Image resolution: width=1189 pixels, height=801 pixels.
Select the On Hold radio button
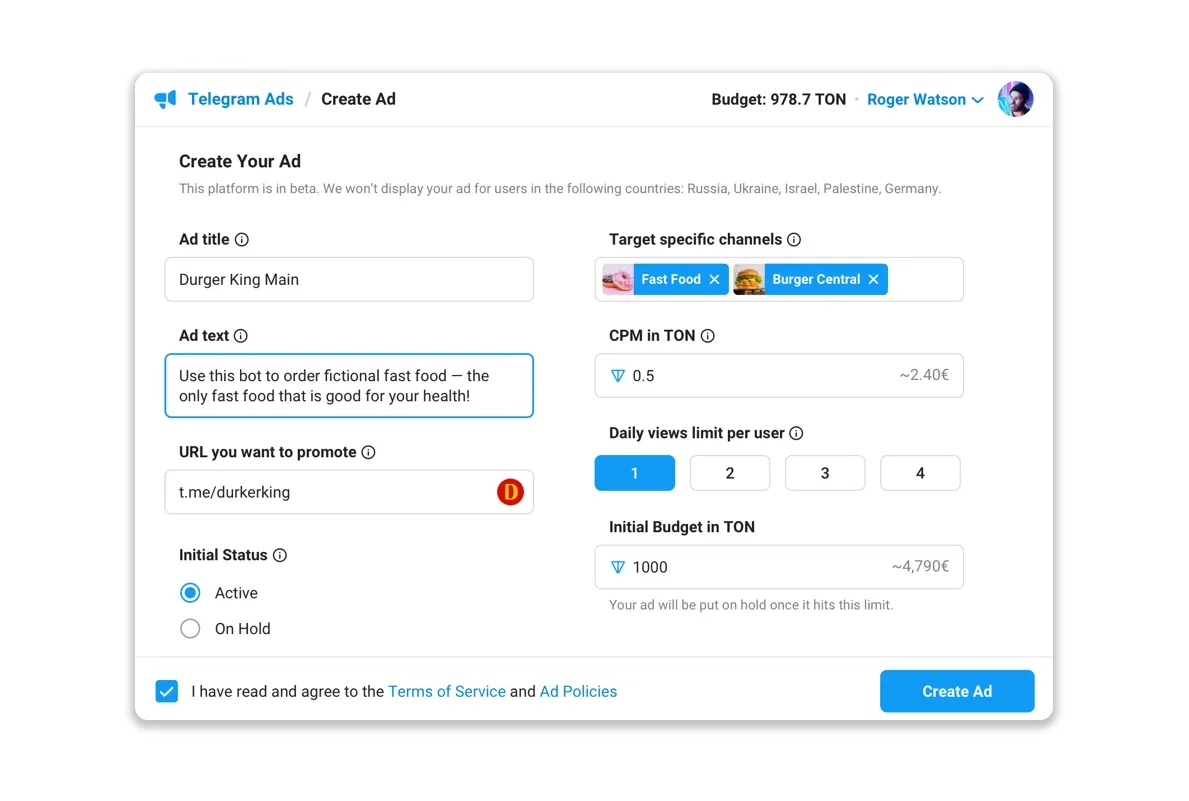[x=190, y=629]
